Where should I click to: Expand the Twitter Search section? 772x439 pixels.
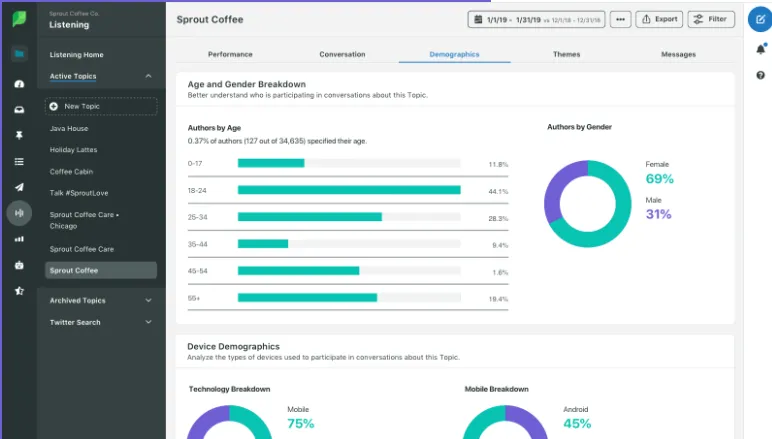pos(148,322)
